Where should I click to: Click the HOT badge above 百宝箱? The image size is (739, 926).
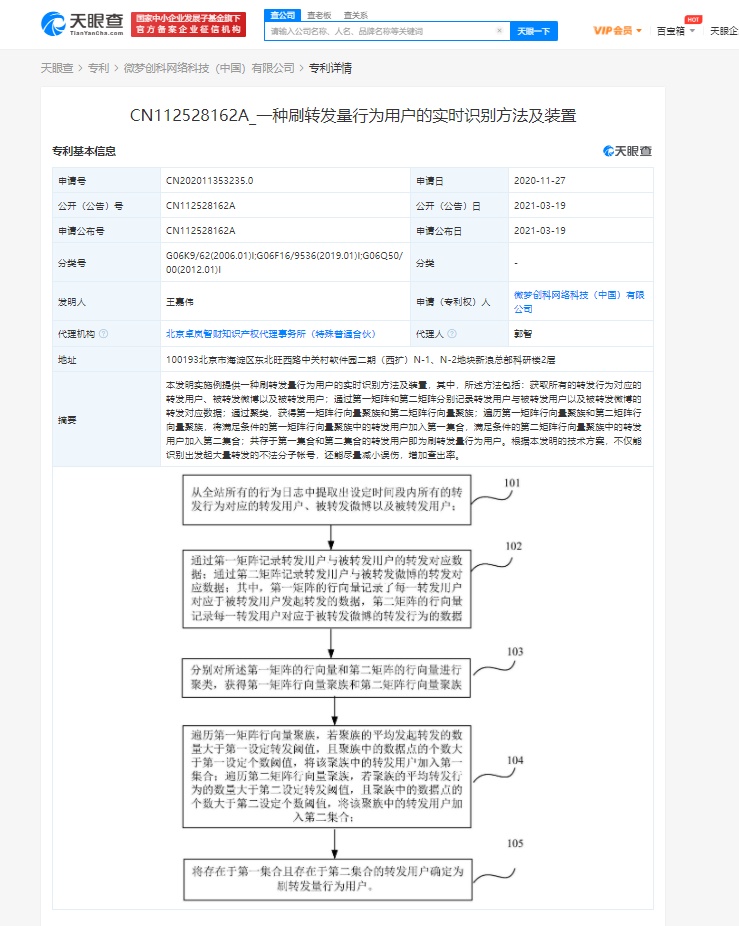click(x=693, y=19)
